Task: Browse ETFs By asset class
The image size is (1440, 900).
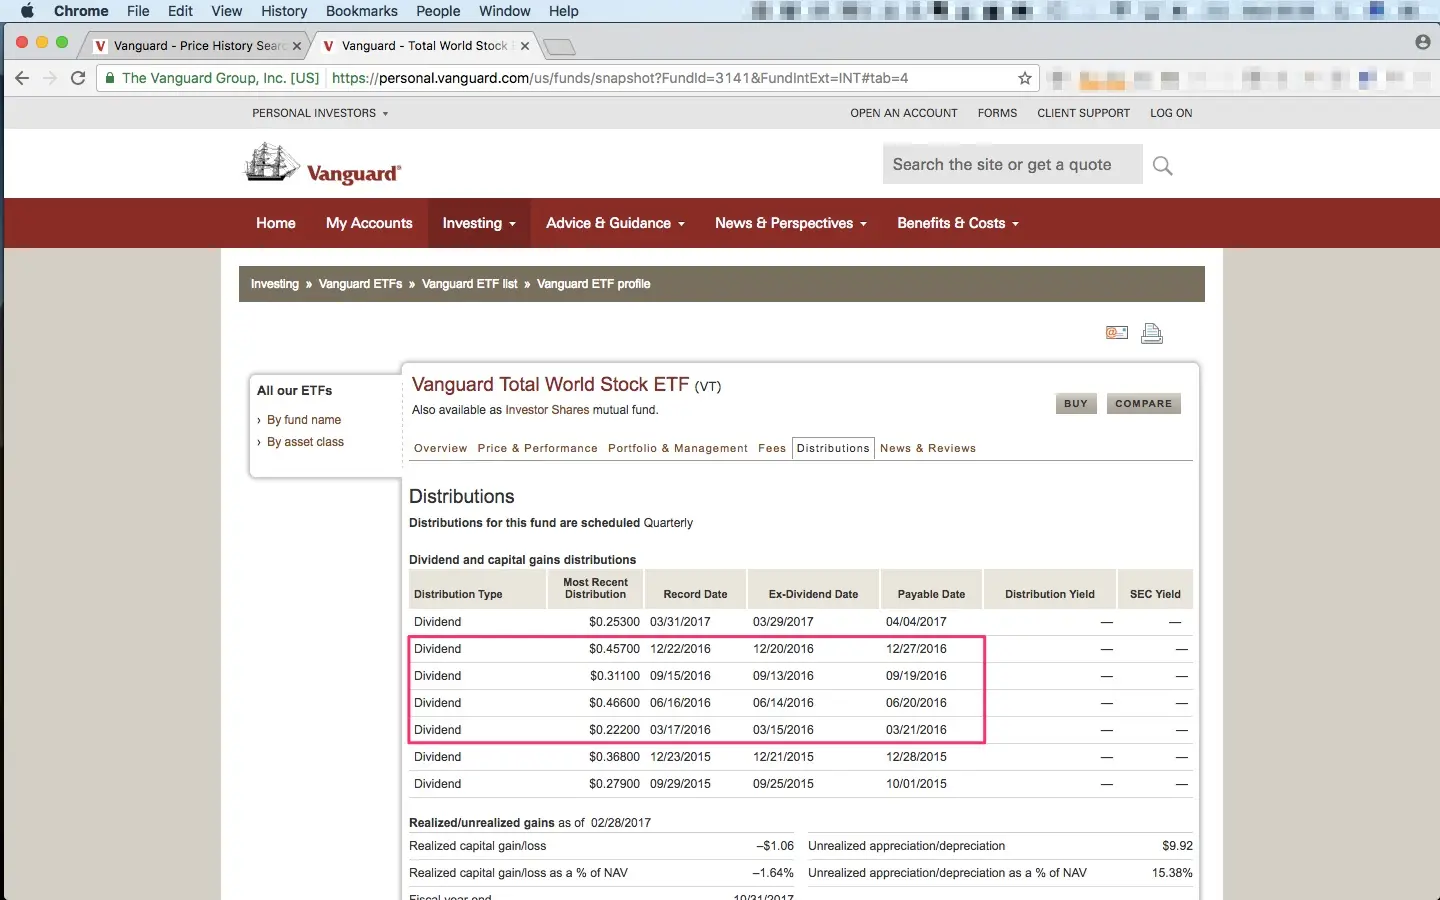Action: tap(305, 442)
